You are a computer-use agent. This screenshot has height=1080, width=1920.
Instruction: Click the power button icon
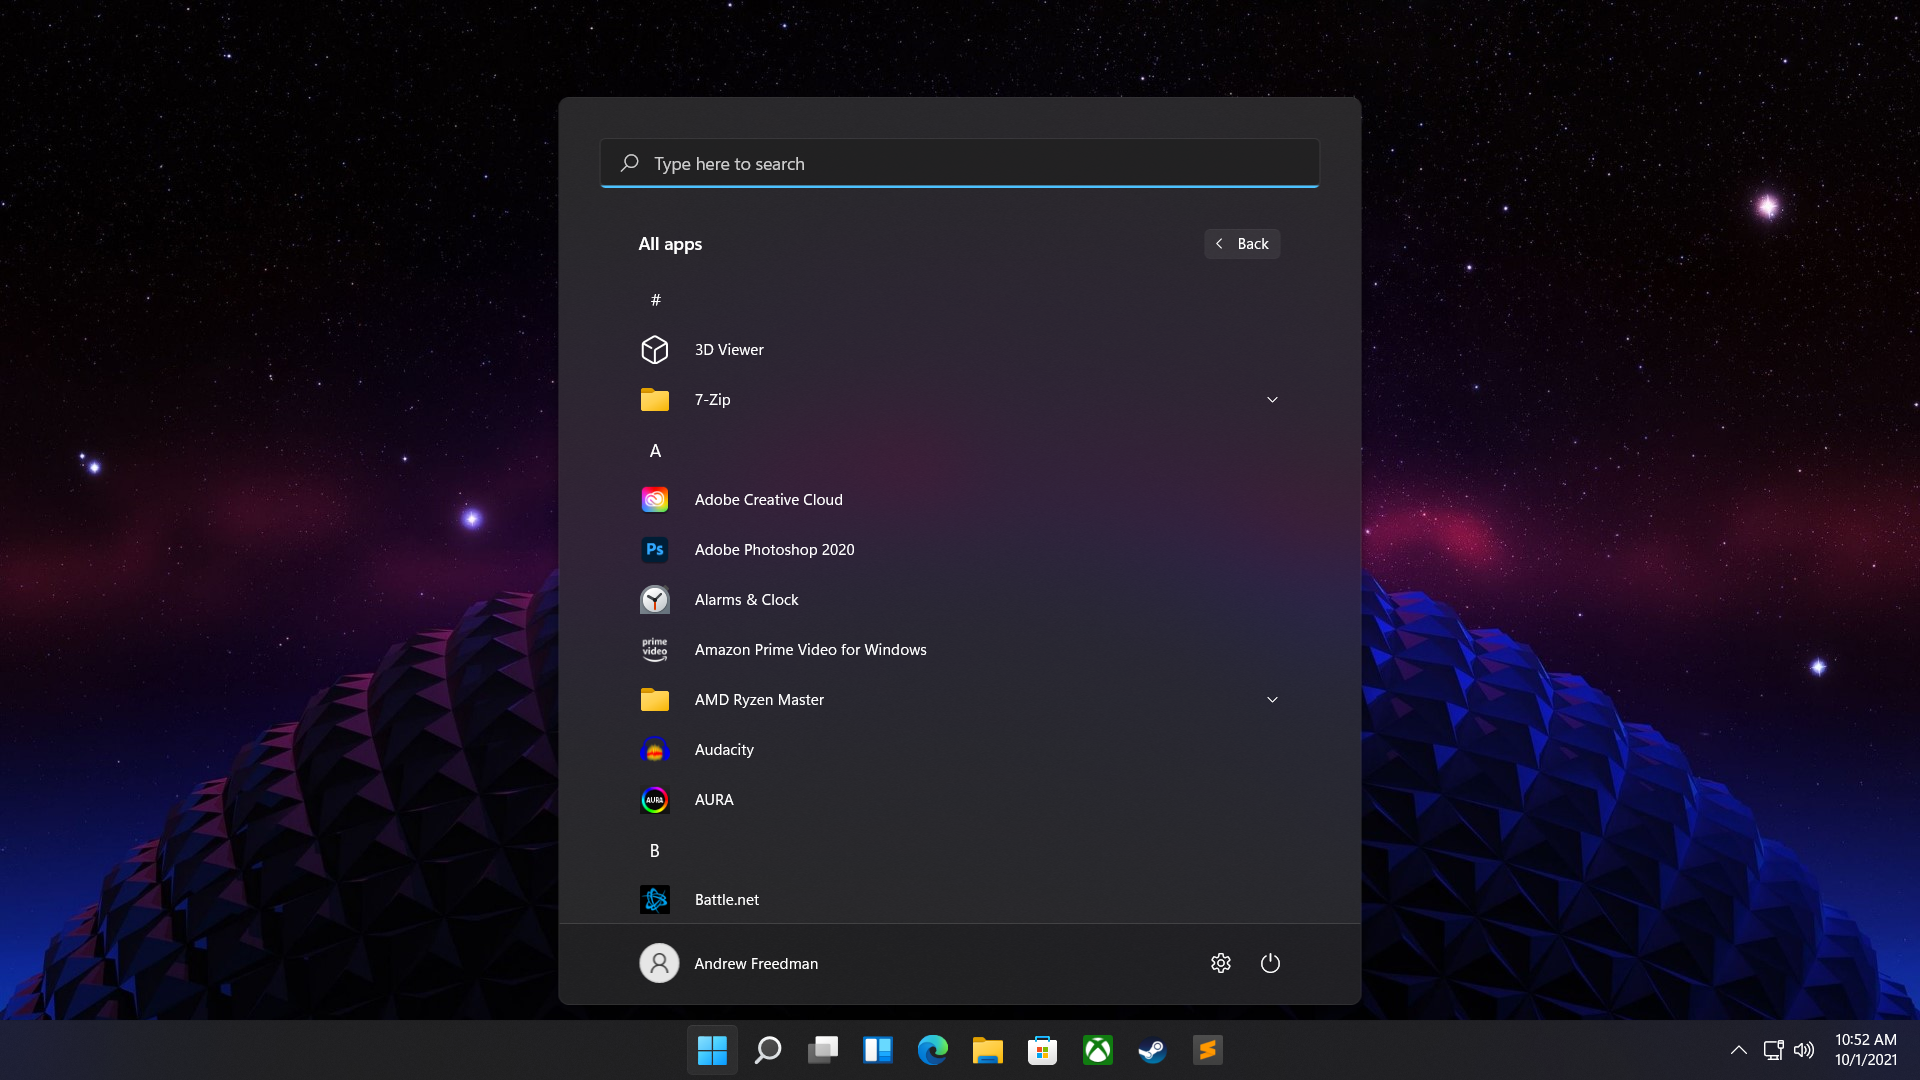(x=1270, y=963)
